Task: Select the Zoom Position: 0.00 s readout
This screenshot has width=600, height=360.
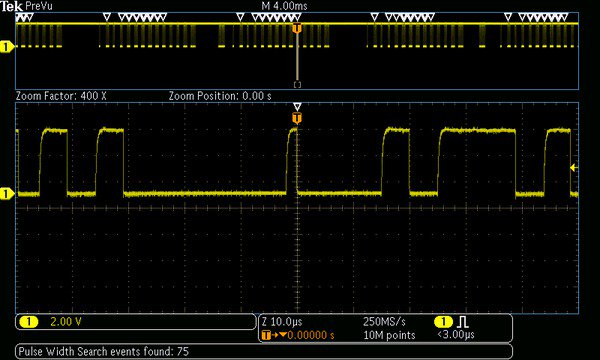Action: coord(220,96)
